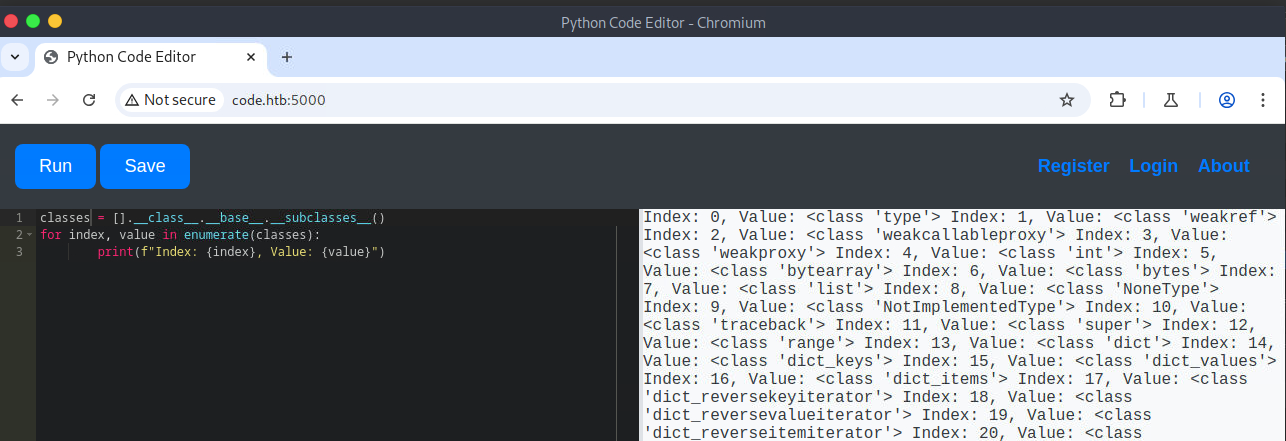Click the window's green maximize button
This screenshot has width=1286, height=441.
point(34,21)
